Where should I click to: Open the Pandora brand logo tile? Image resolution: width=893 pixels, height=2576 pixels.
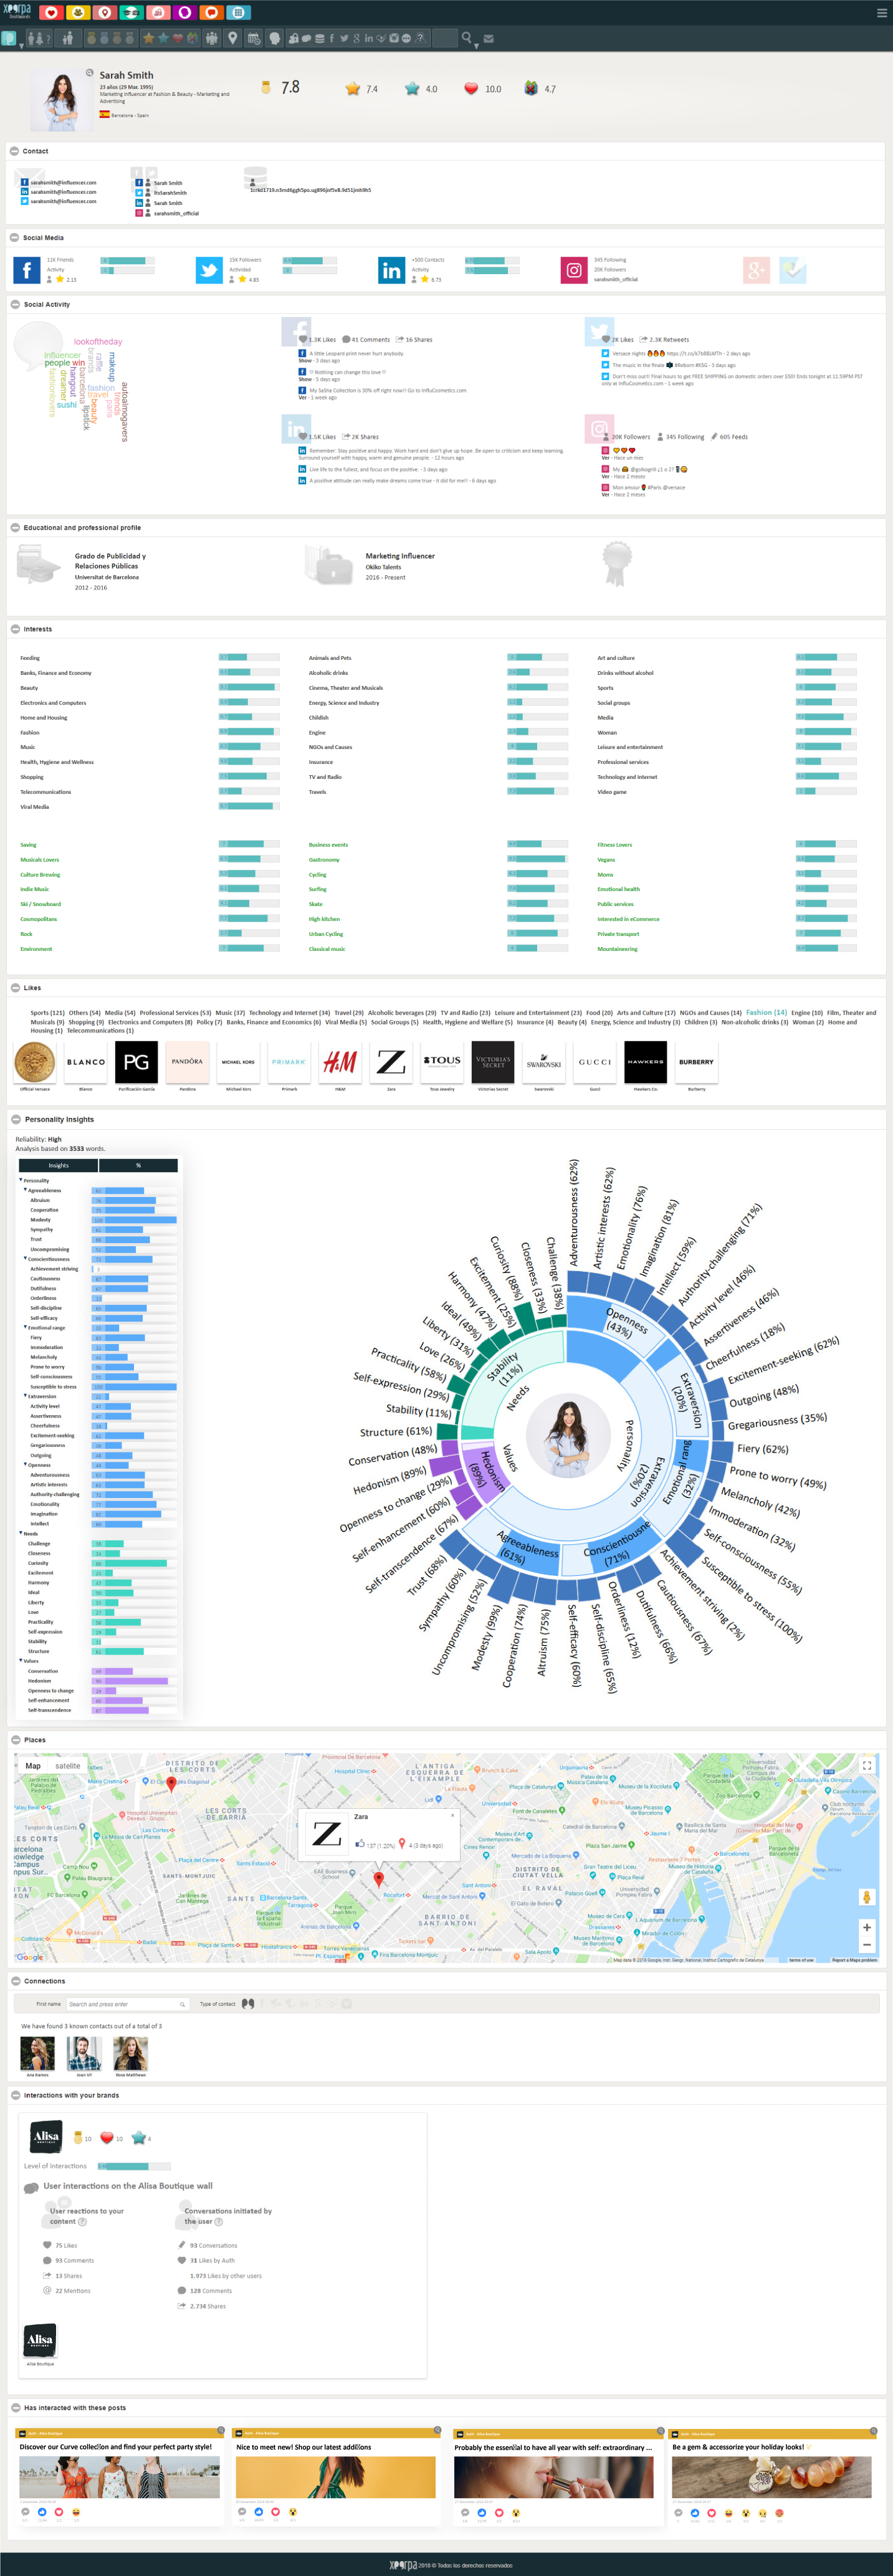(187, 1062)
